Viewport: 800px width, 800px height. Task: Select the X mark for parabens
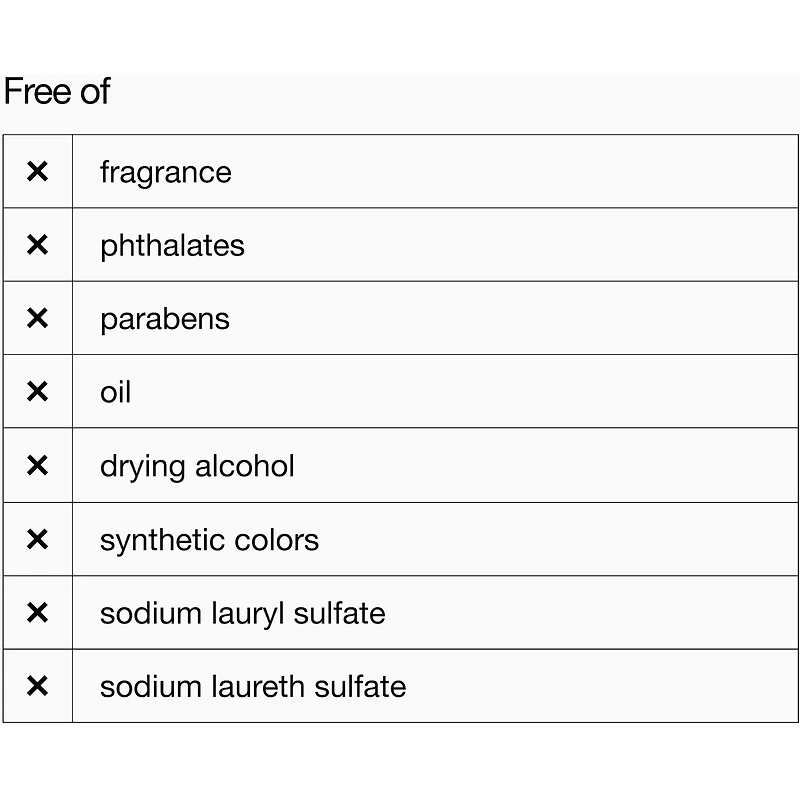pos(37,319)
